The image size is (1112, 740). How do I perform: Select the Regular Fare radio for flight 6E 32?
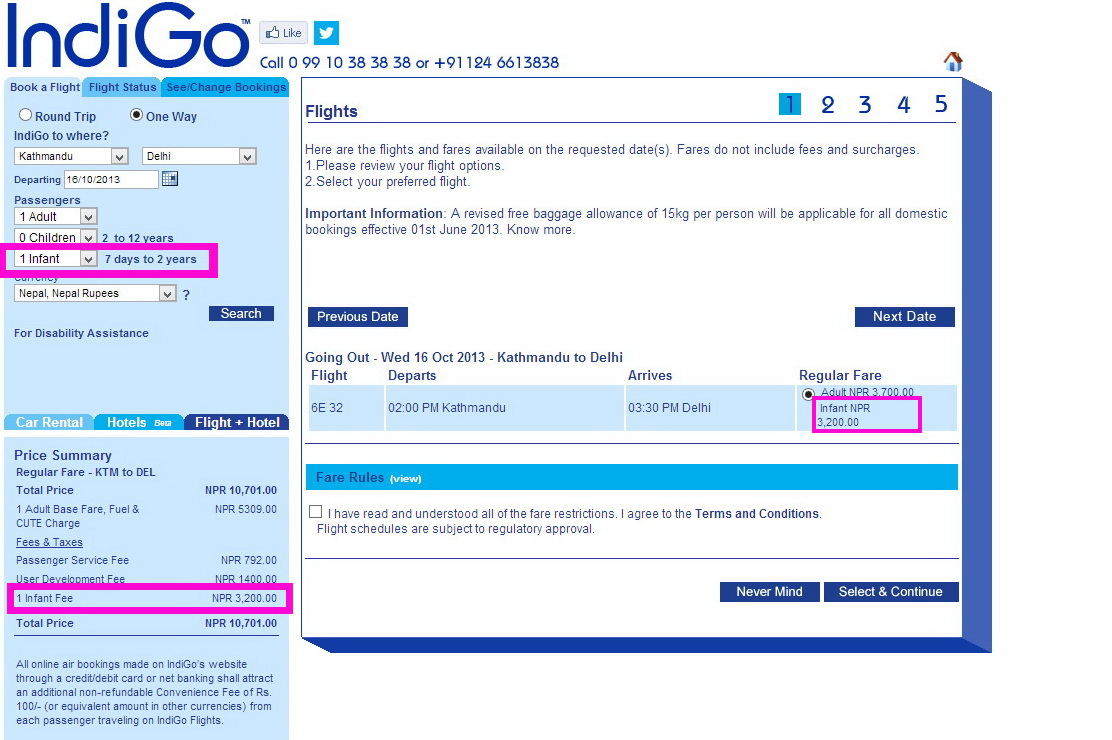[x=808, y=394]
